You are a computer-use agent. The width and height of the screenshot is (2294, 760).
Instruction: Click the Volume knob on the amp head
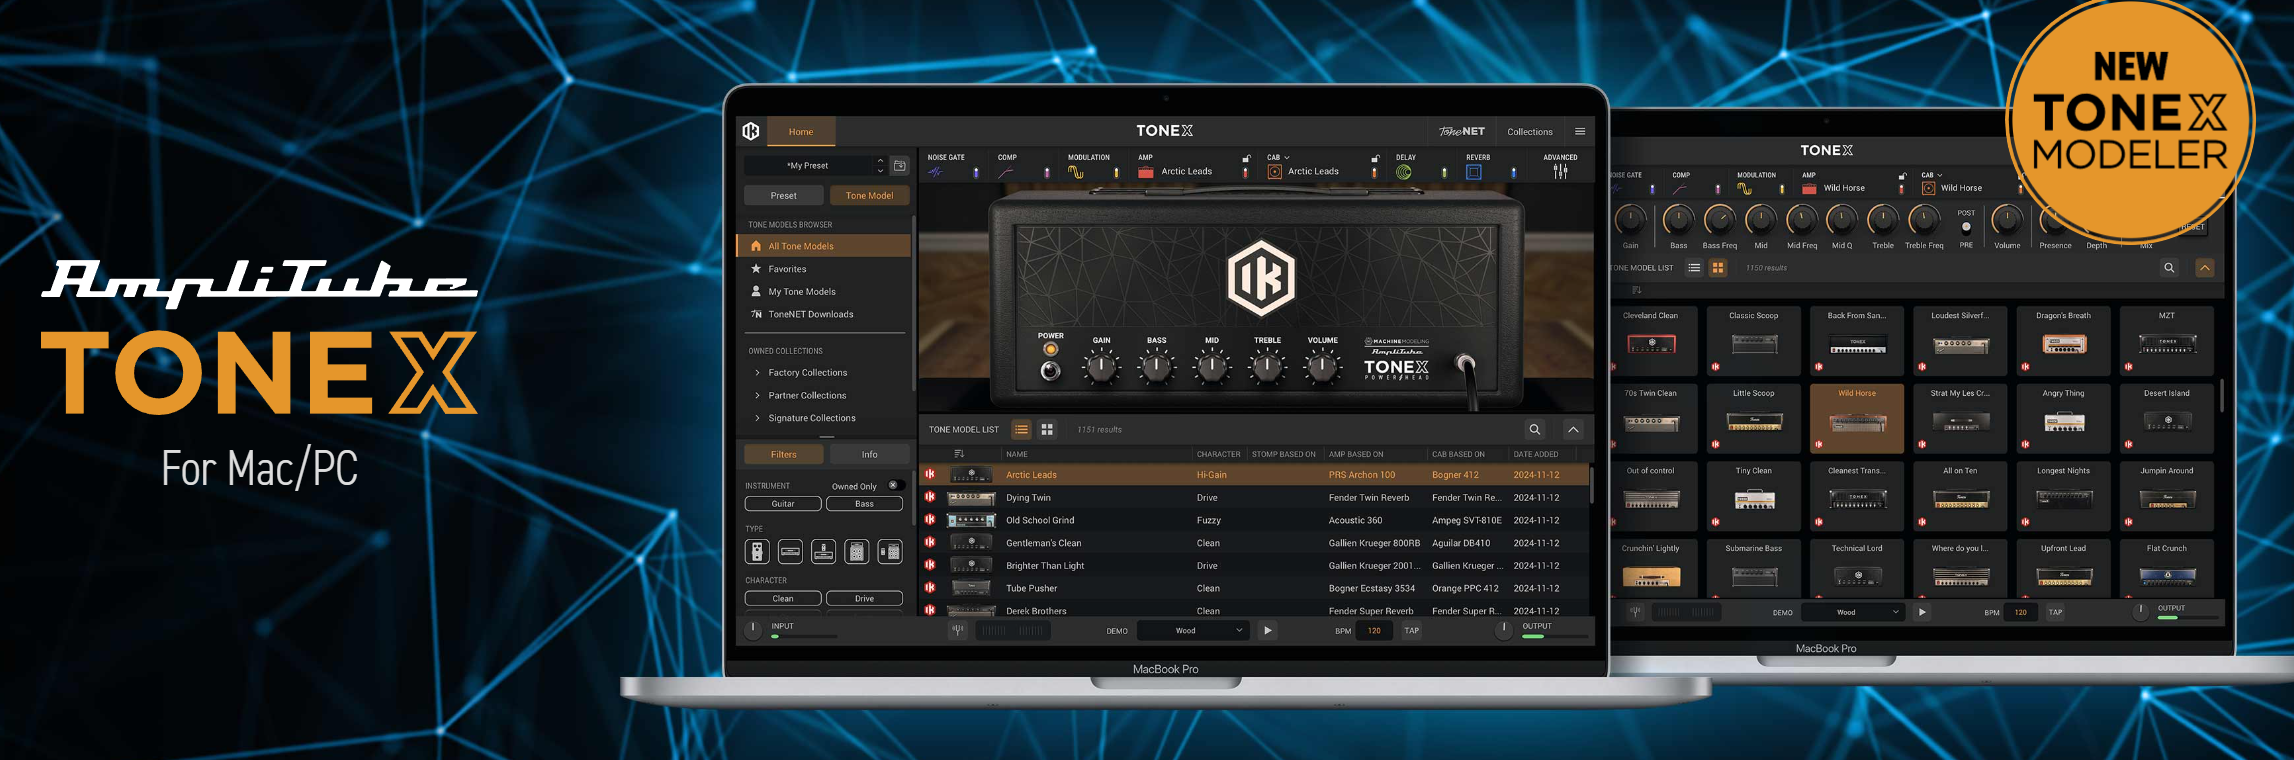1322,367
